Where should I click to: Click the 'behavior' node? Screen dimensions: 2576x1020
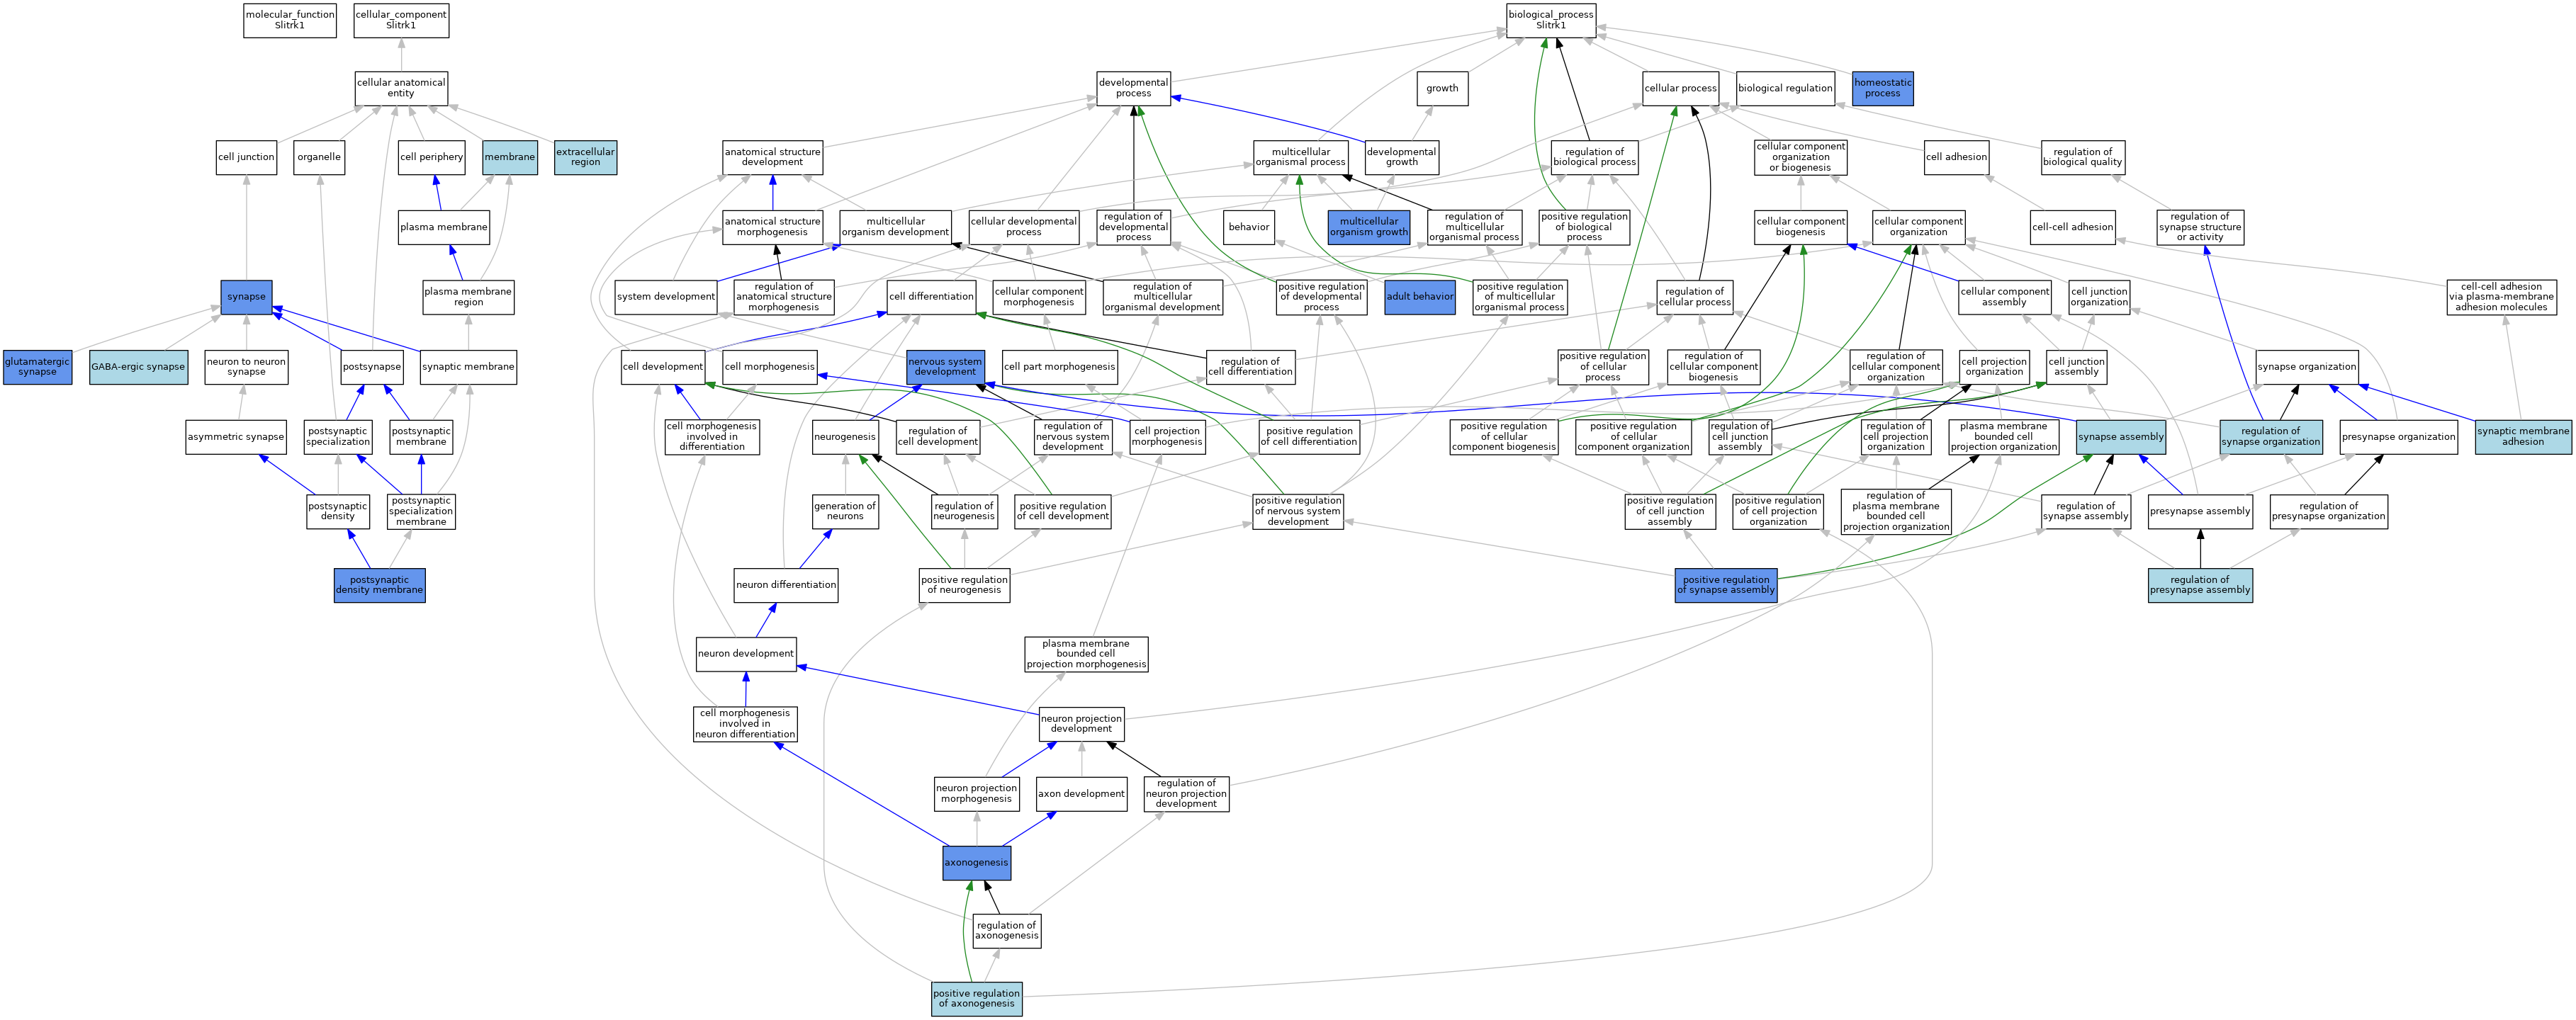1249,227
